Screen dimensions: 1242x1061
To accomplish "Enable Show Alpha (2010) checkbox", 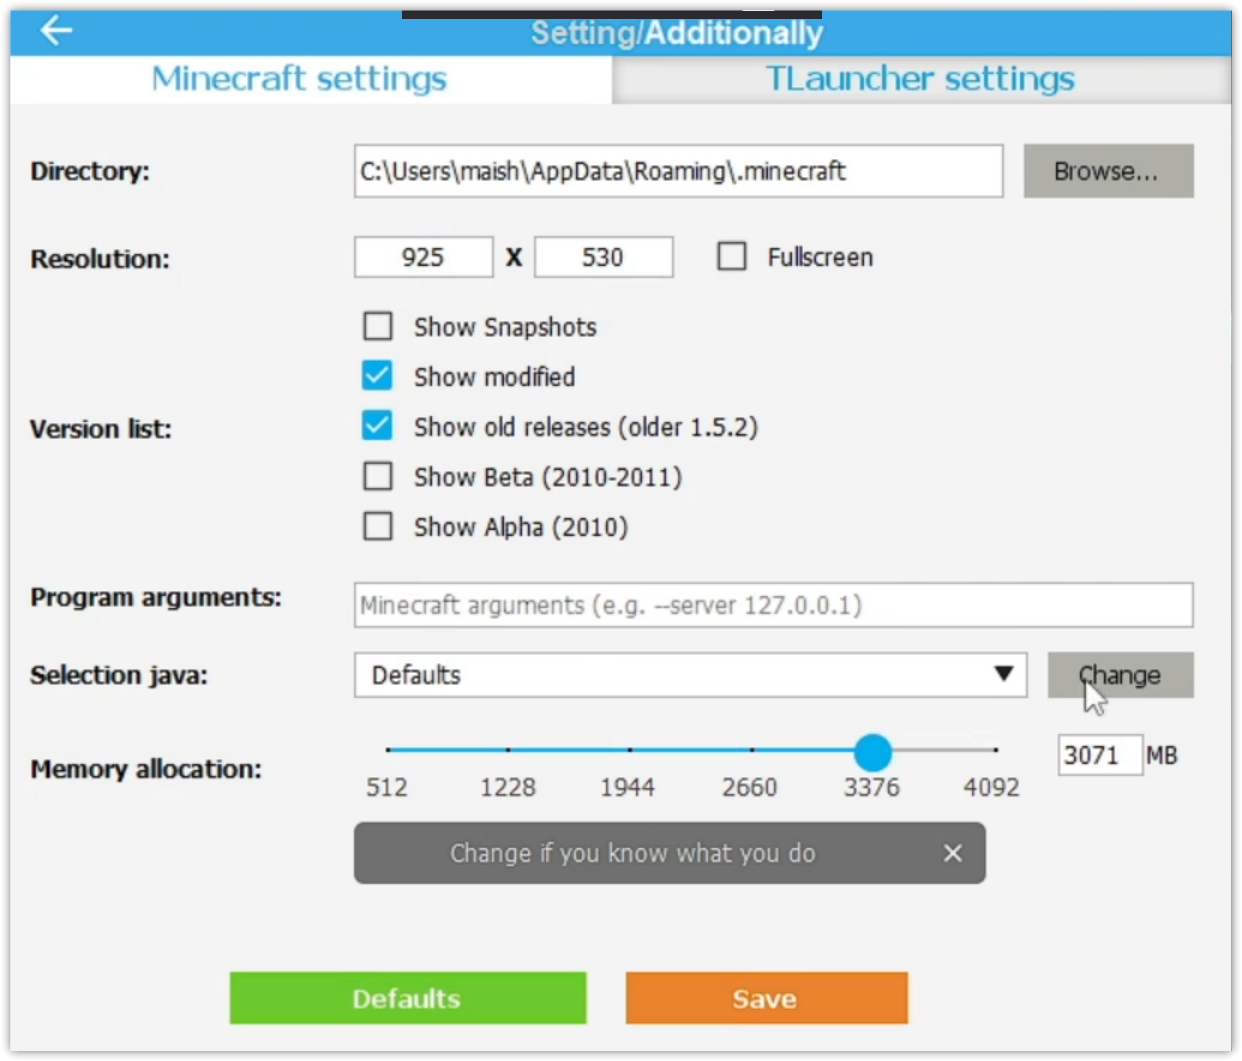I will 378,526.
